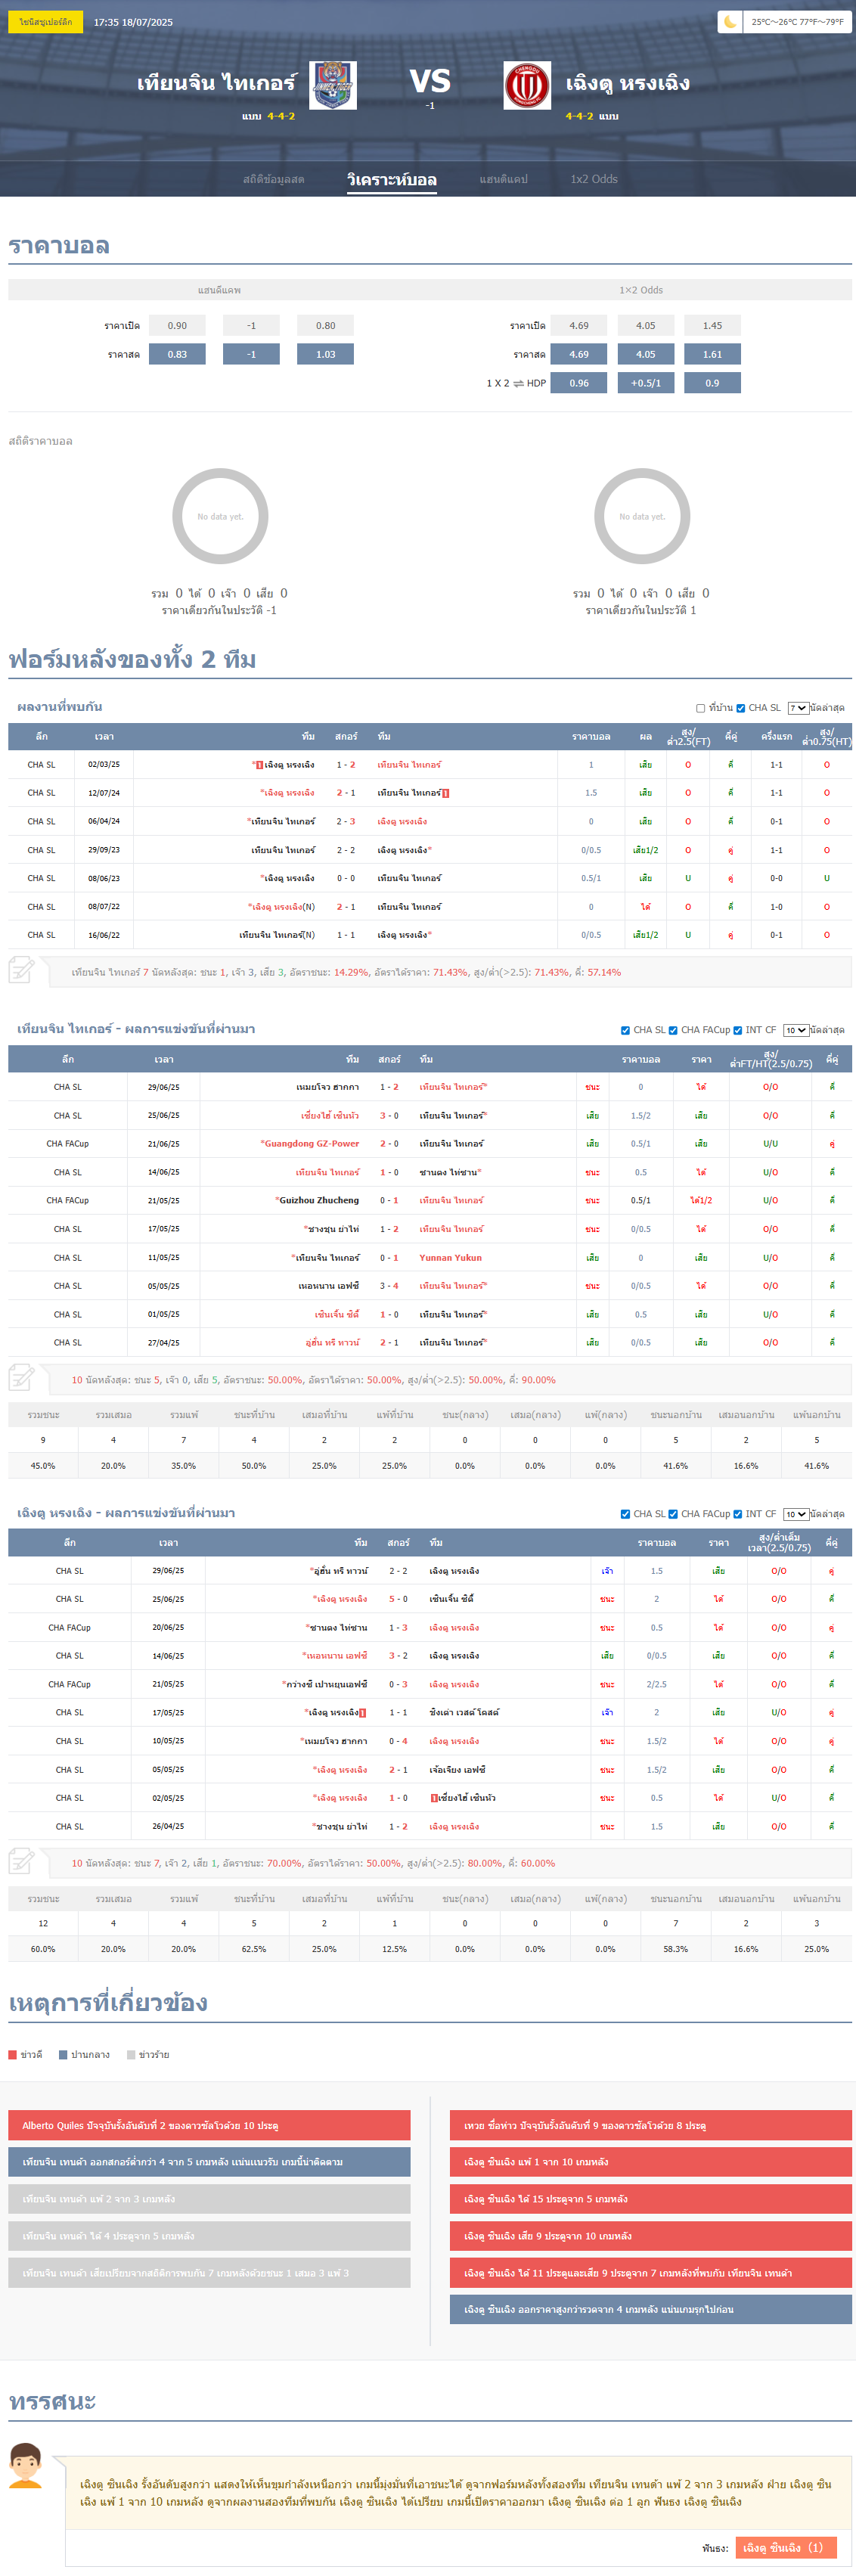Uncheck INT CF in Tianjin past matches filter
Screen dimensions: 856x2576
coord(737,1030)
